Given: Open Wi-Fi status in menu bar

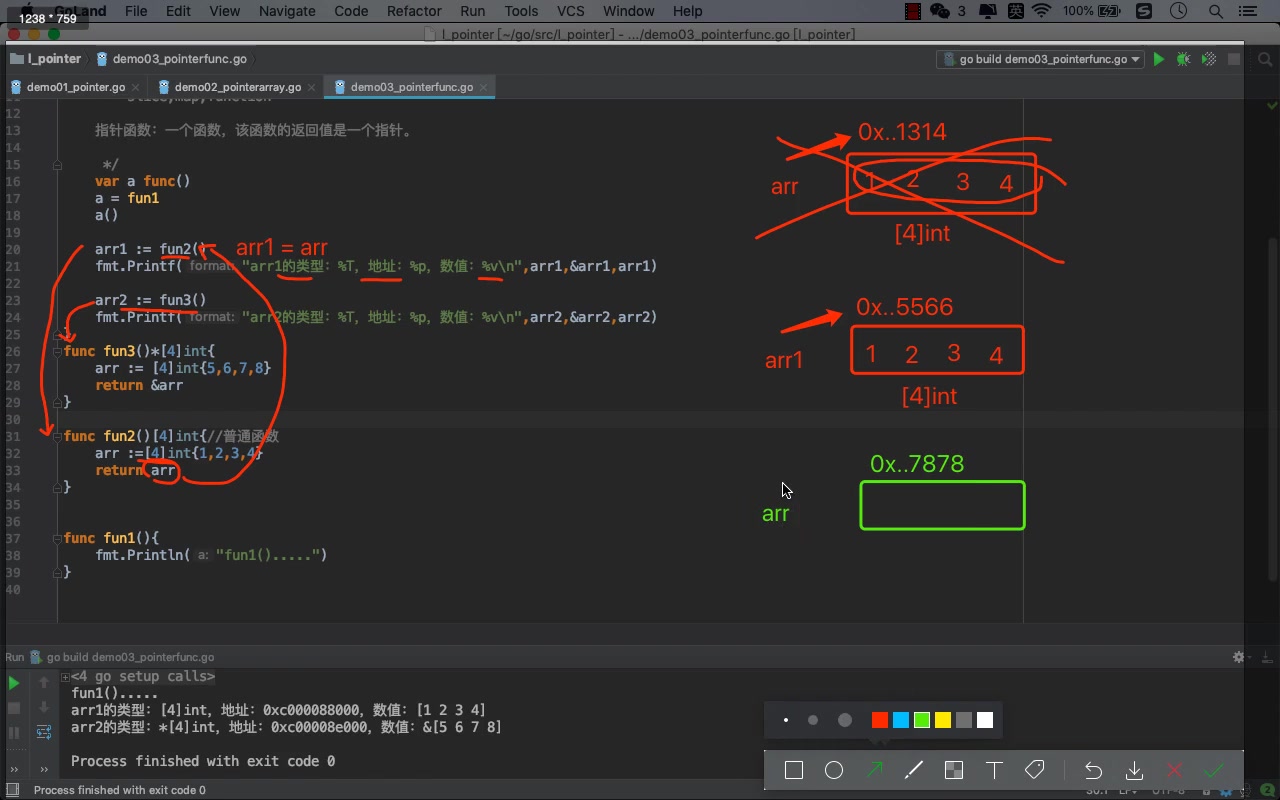Looking at the screenshot, I should pos(1042,11).
